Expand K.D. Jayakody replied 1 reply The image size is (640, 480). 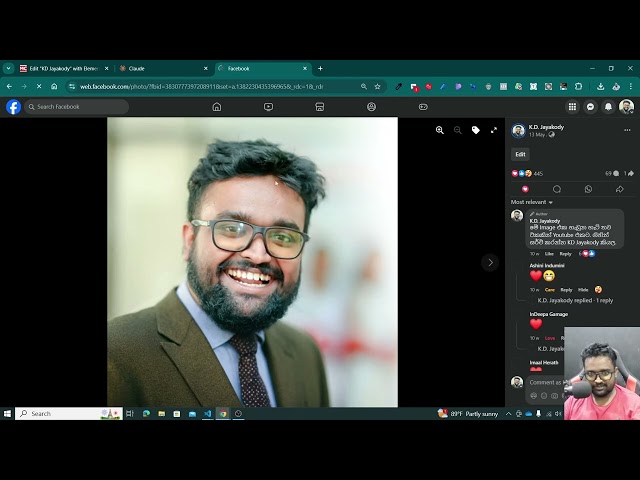(x=575, y=300)
